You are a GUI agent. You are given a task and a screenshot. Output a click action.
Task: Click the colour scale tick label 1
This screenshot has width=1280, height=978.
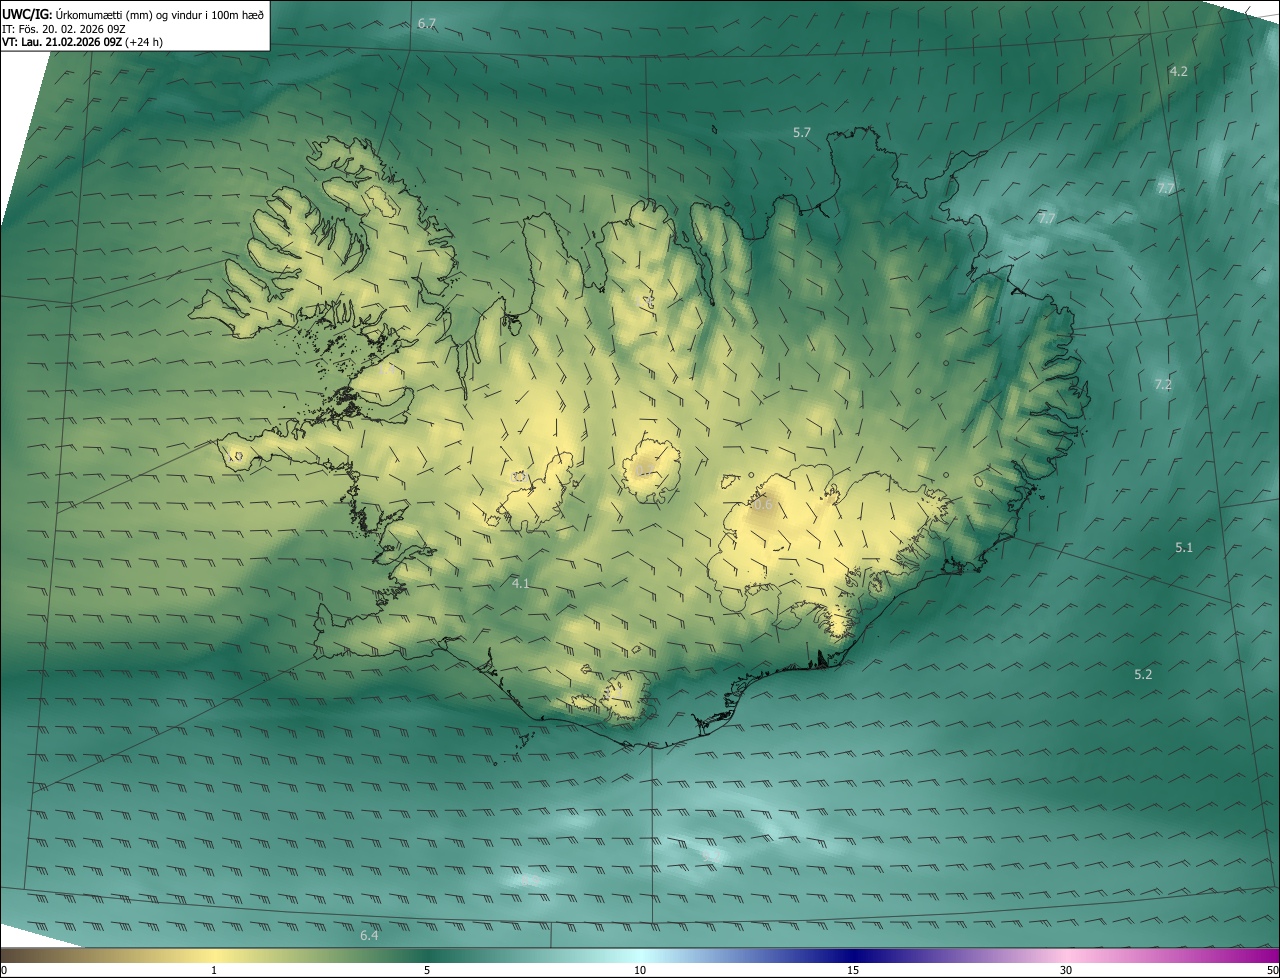pos(214,970)
